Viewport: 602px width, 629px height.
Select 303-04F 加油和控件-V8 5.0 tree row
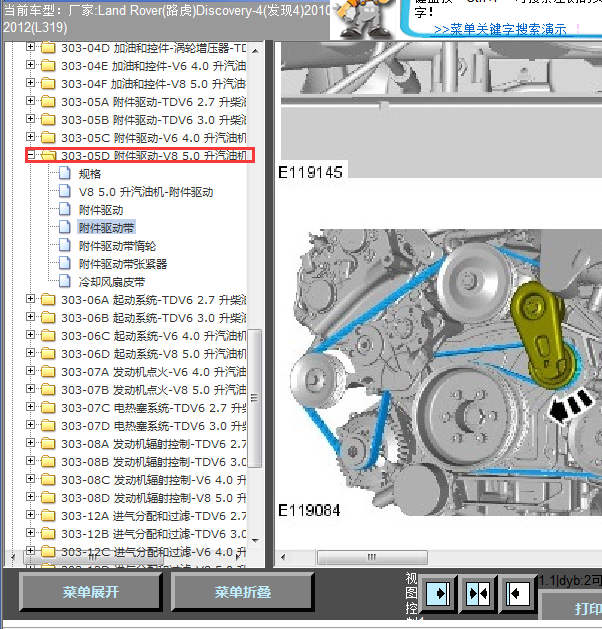point(153,84)
